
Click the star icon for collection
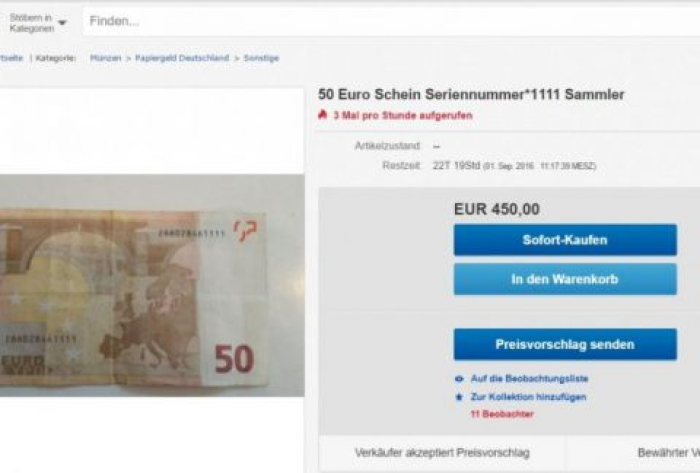(x=459, y=397)
